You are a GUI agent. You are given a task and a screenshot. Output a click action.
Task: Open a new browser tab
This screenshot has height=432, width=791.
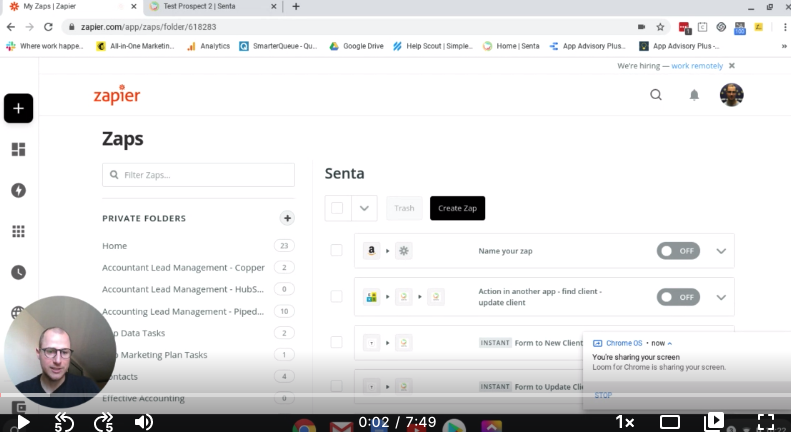296,7
